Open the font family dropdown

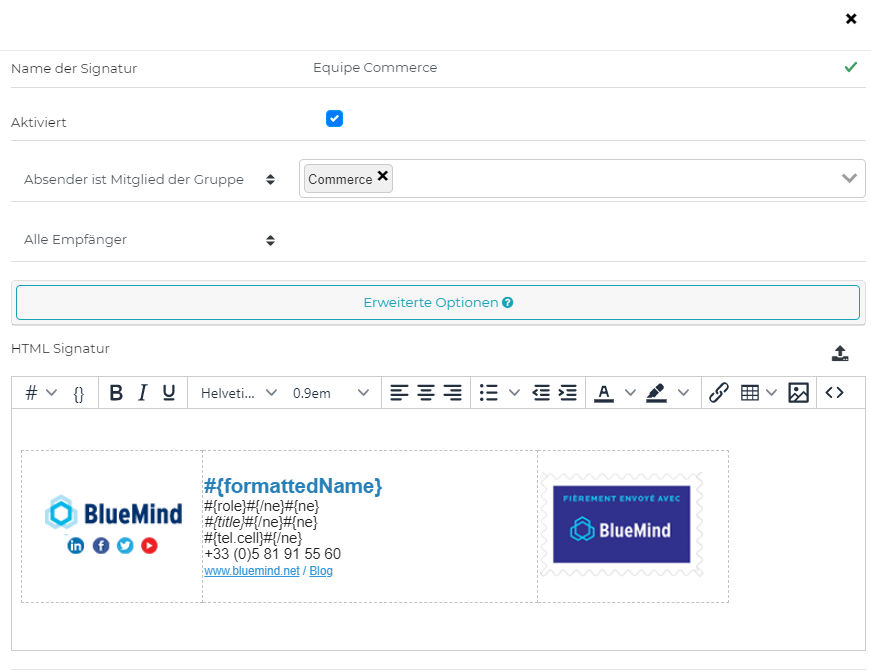(238, 393)
